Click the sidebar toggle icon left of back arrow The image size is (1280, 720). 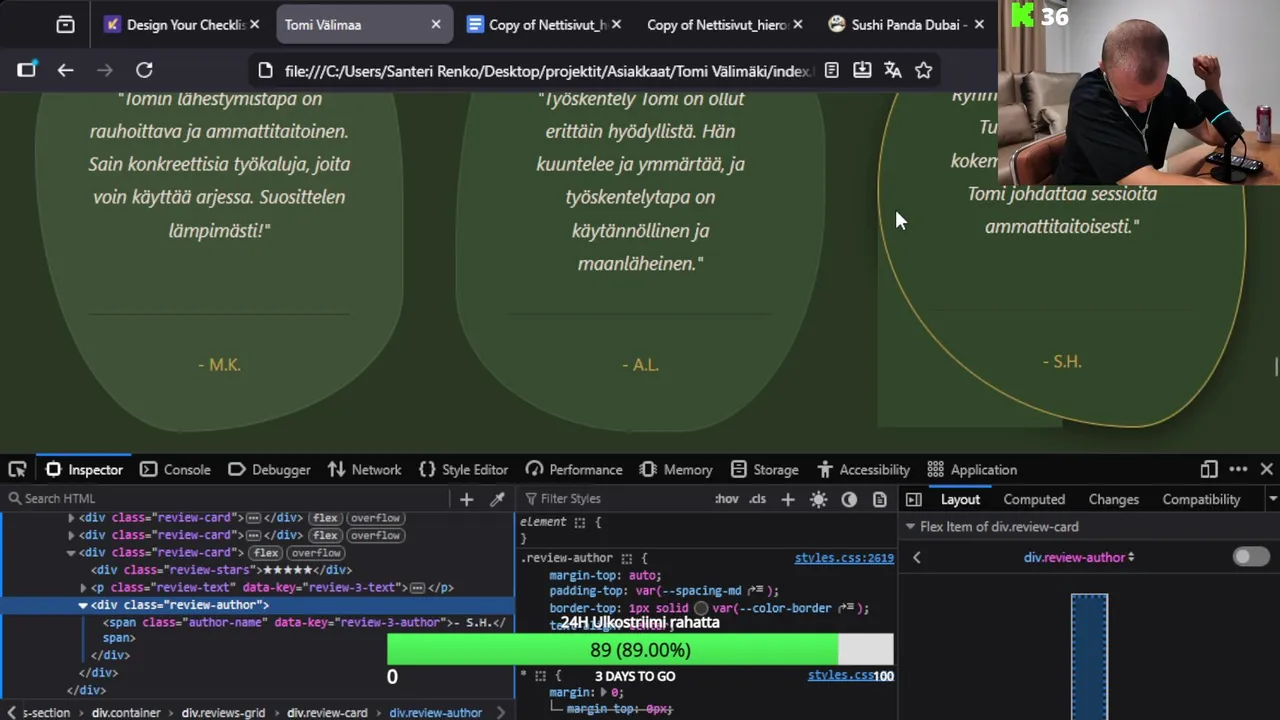(26, 70)
